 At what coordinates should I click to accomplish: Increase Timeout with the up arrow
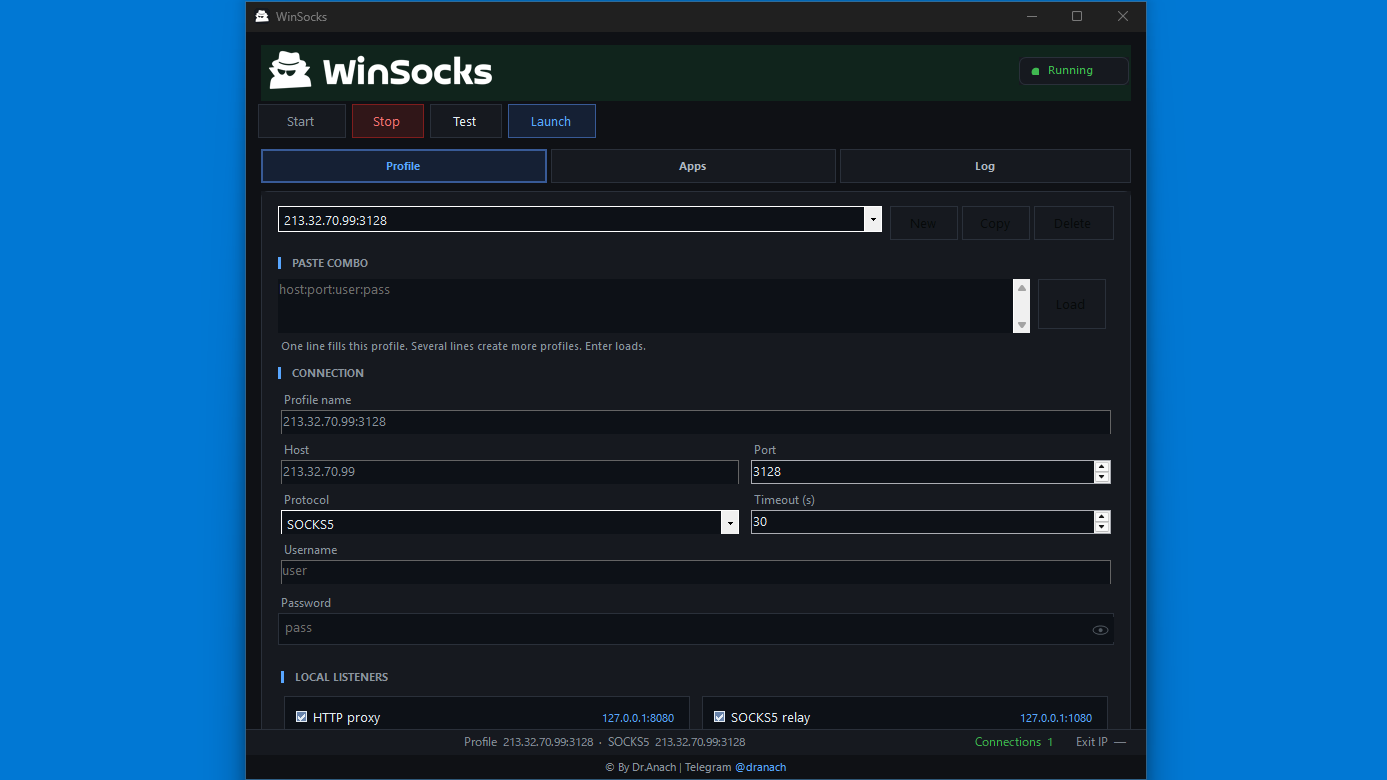click(x=1102, y=516)
